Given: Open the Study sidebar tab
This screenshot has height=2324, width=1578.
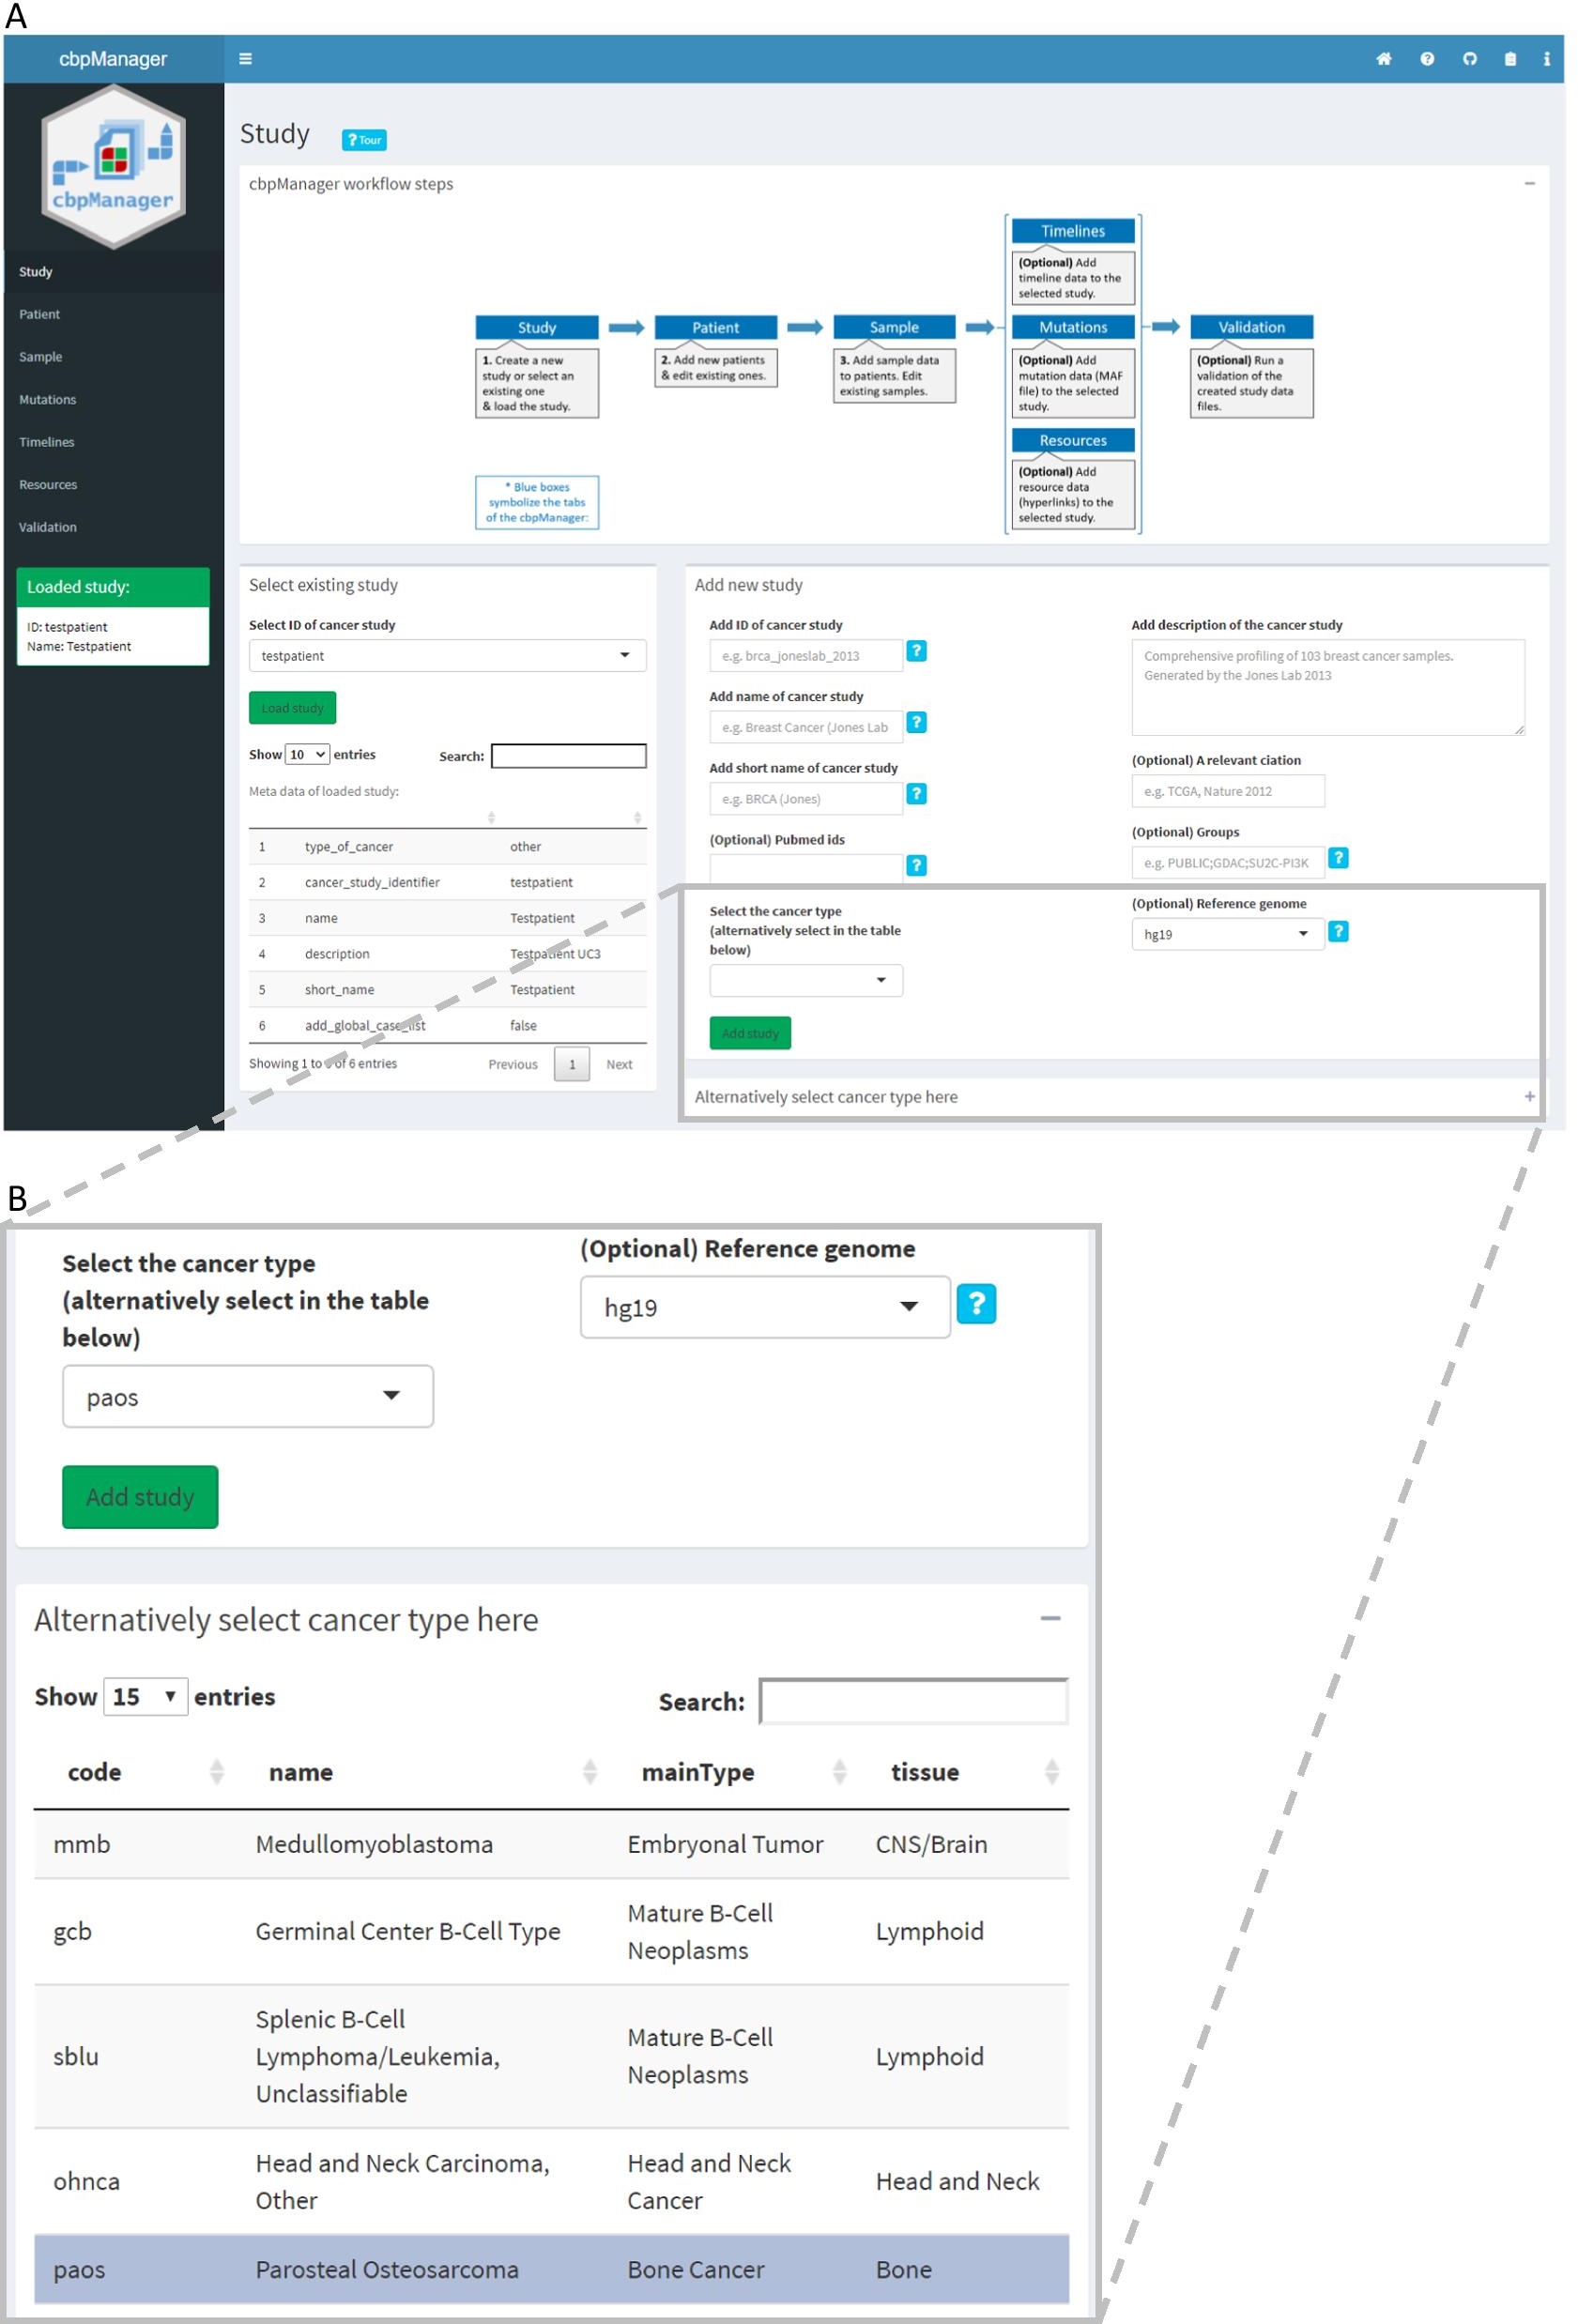Looking at the screenshot, I should [113, 272].
